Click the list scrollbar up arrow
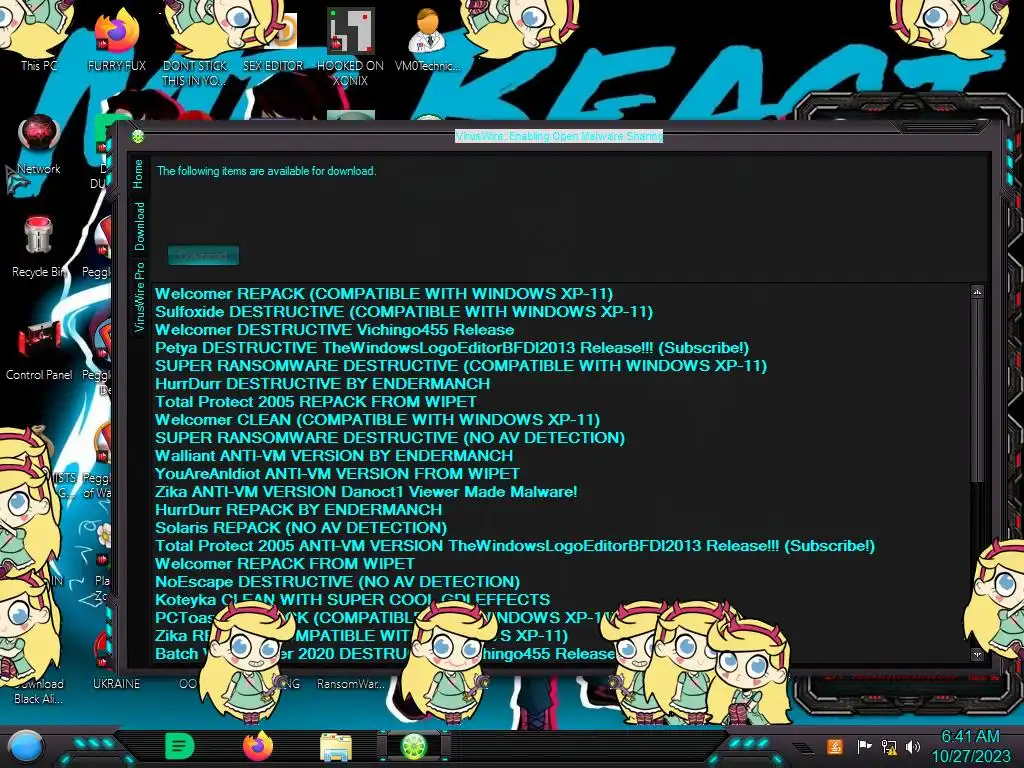Viewport: 1024px width, 768px height. click(x=977, y=292)
